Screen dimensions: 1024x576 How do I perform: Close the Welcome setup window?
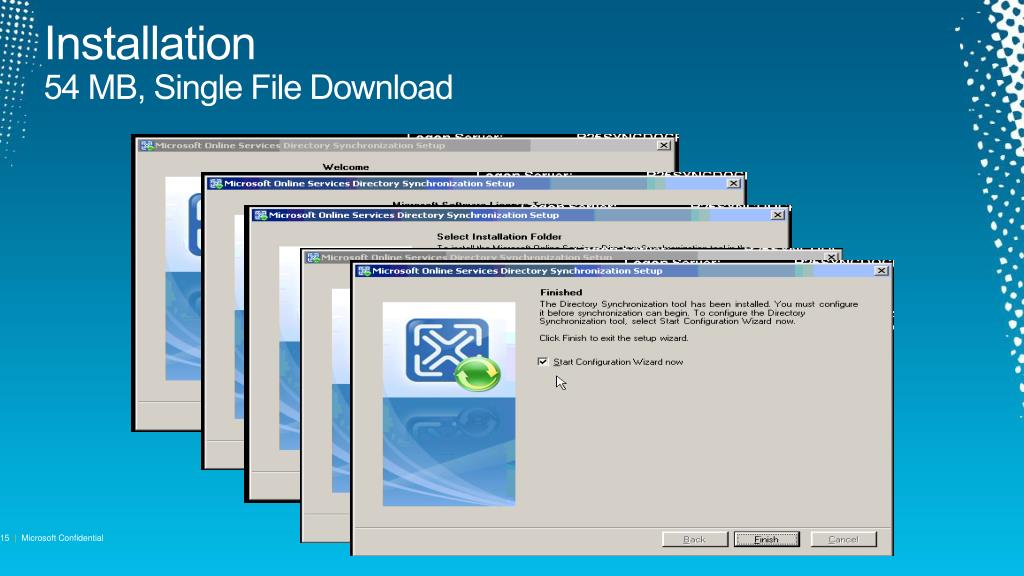(x=664, y=146)
